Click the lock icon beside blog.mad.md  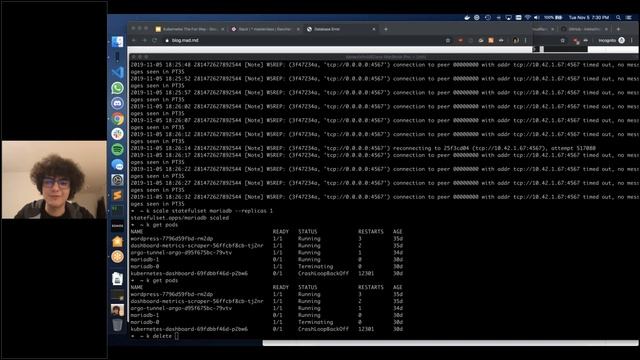167,40
